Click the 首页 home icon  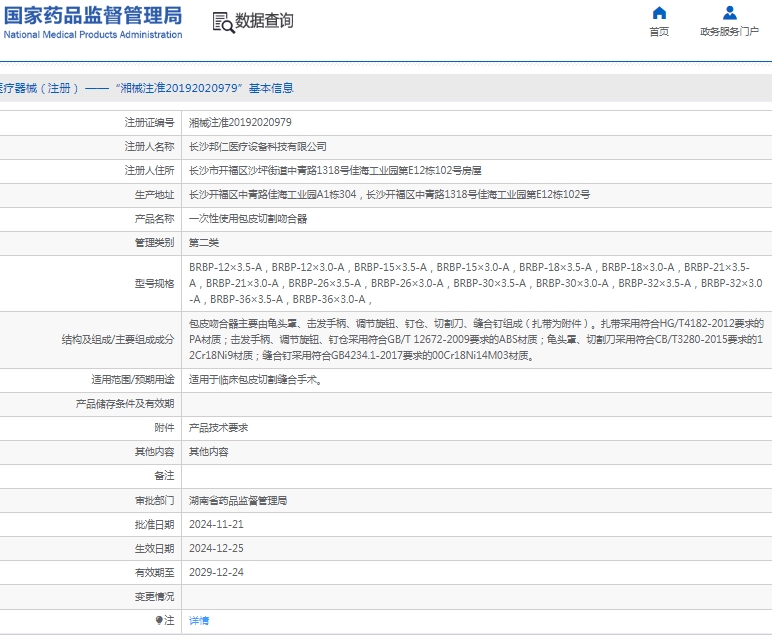point(659,14)
